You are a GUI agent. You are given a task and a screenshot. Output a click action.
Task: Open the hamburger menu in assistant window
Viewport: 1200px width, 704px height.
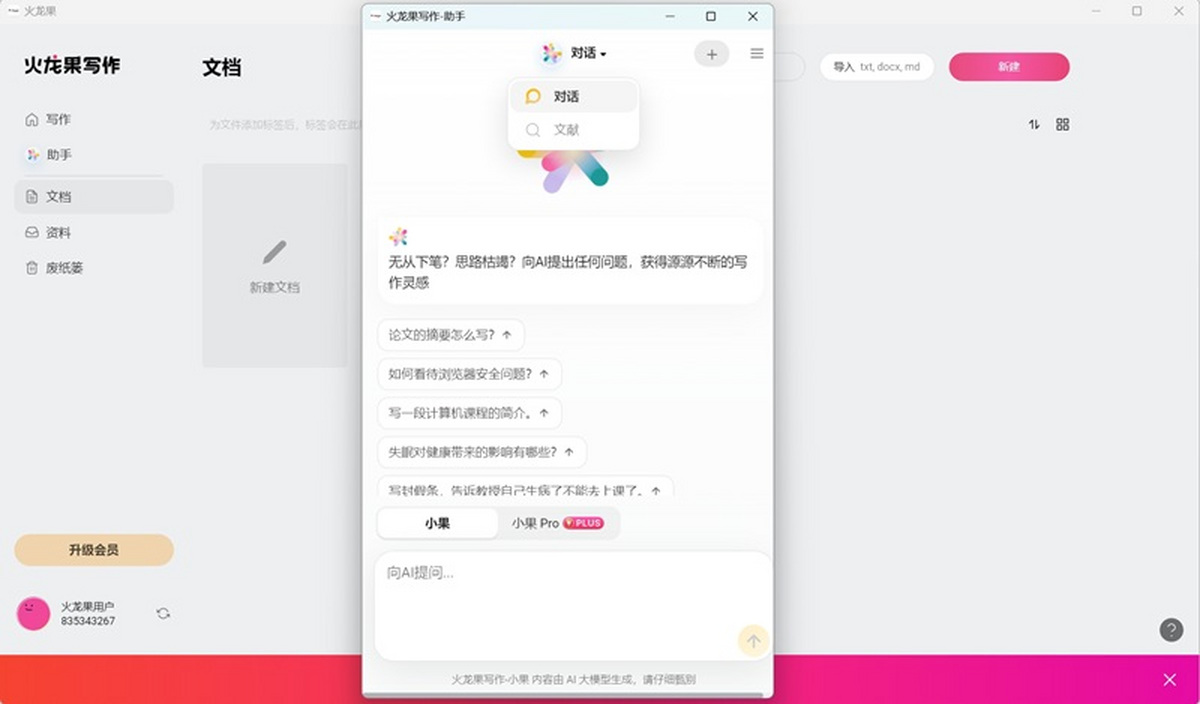pos(757,54)
